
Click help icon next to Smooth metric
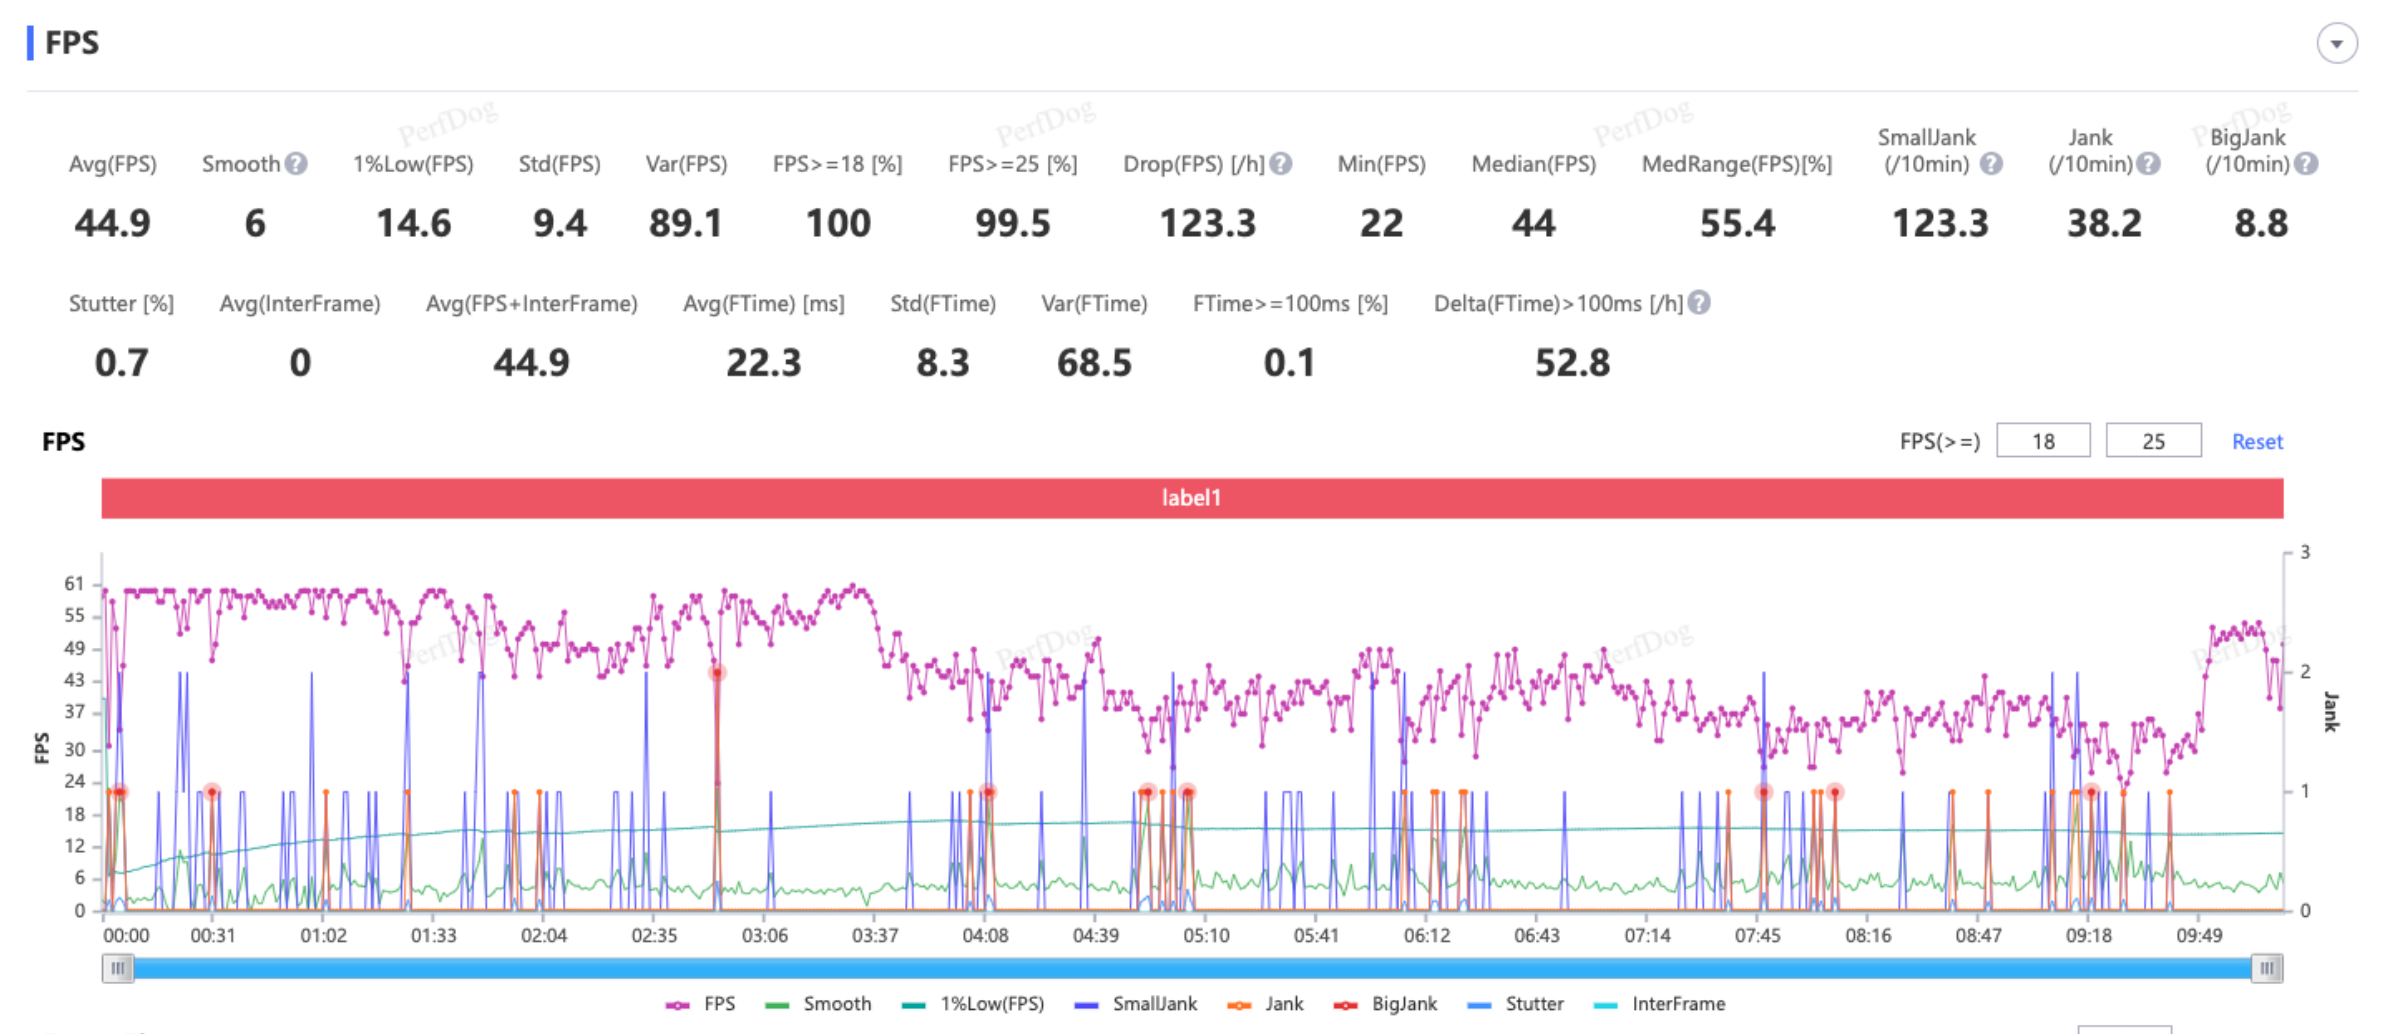[x=296, y=164]
